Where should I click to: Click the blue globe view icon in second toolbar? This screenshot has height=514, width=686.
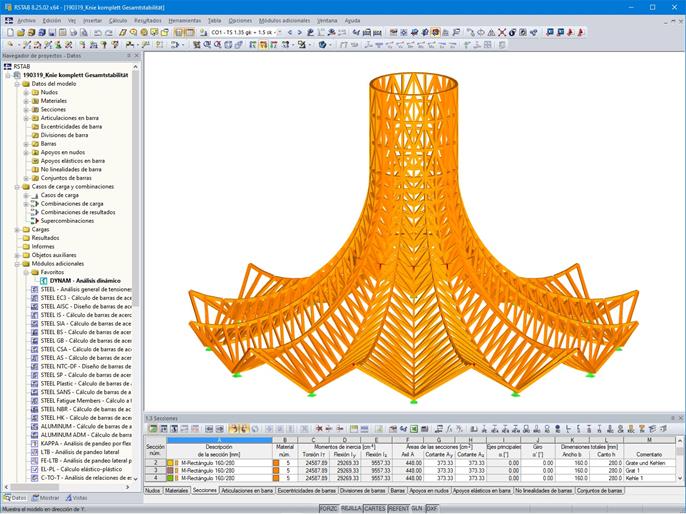[322, 45]
